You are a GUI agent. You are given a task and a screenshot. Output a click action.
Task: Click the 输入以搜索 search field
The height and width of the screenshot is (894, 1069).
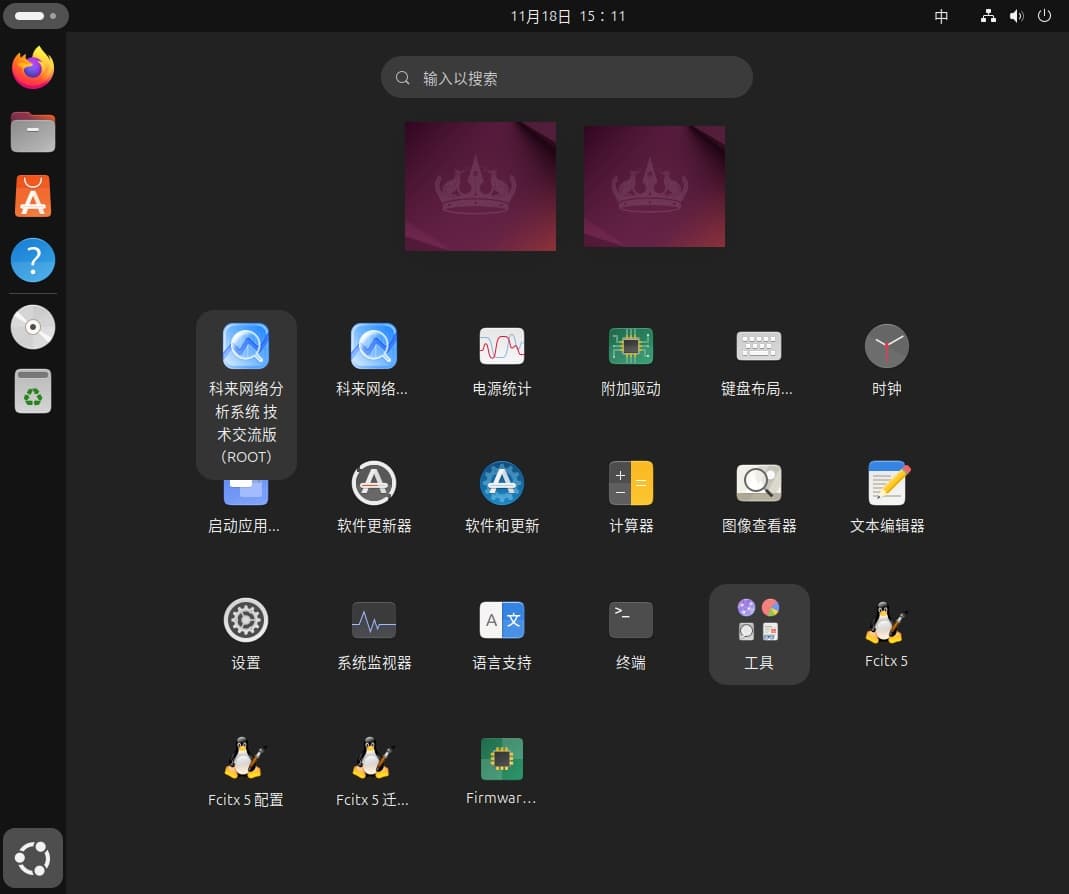coord(566,78)
